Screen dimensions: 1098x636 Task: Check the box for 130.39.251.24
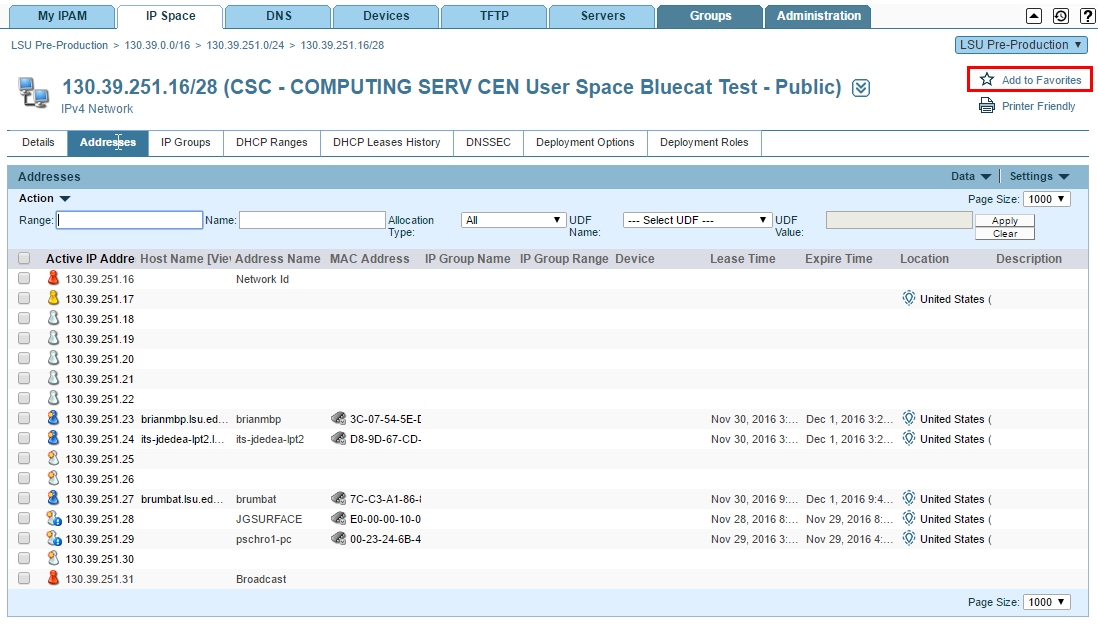[24, 438]
